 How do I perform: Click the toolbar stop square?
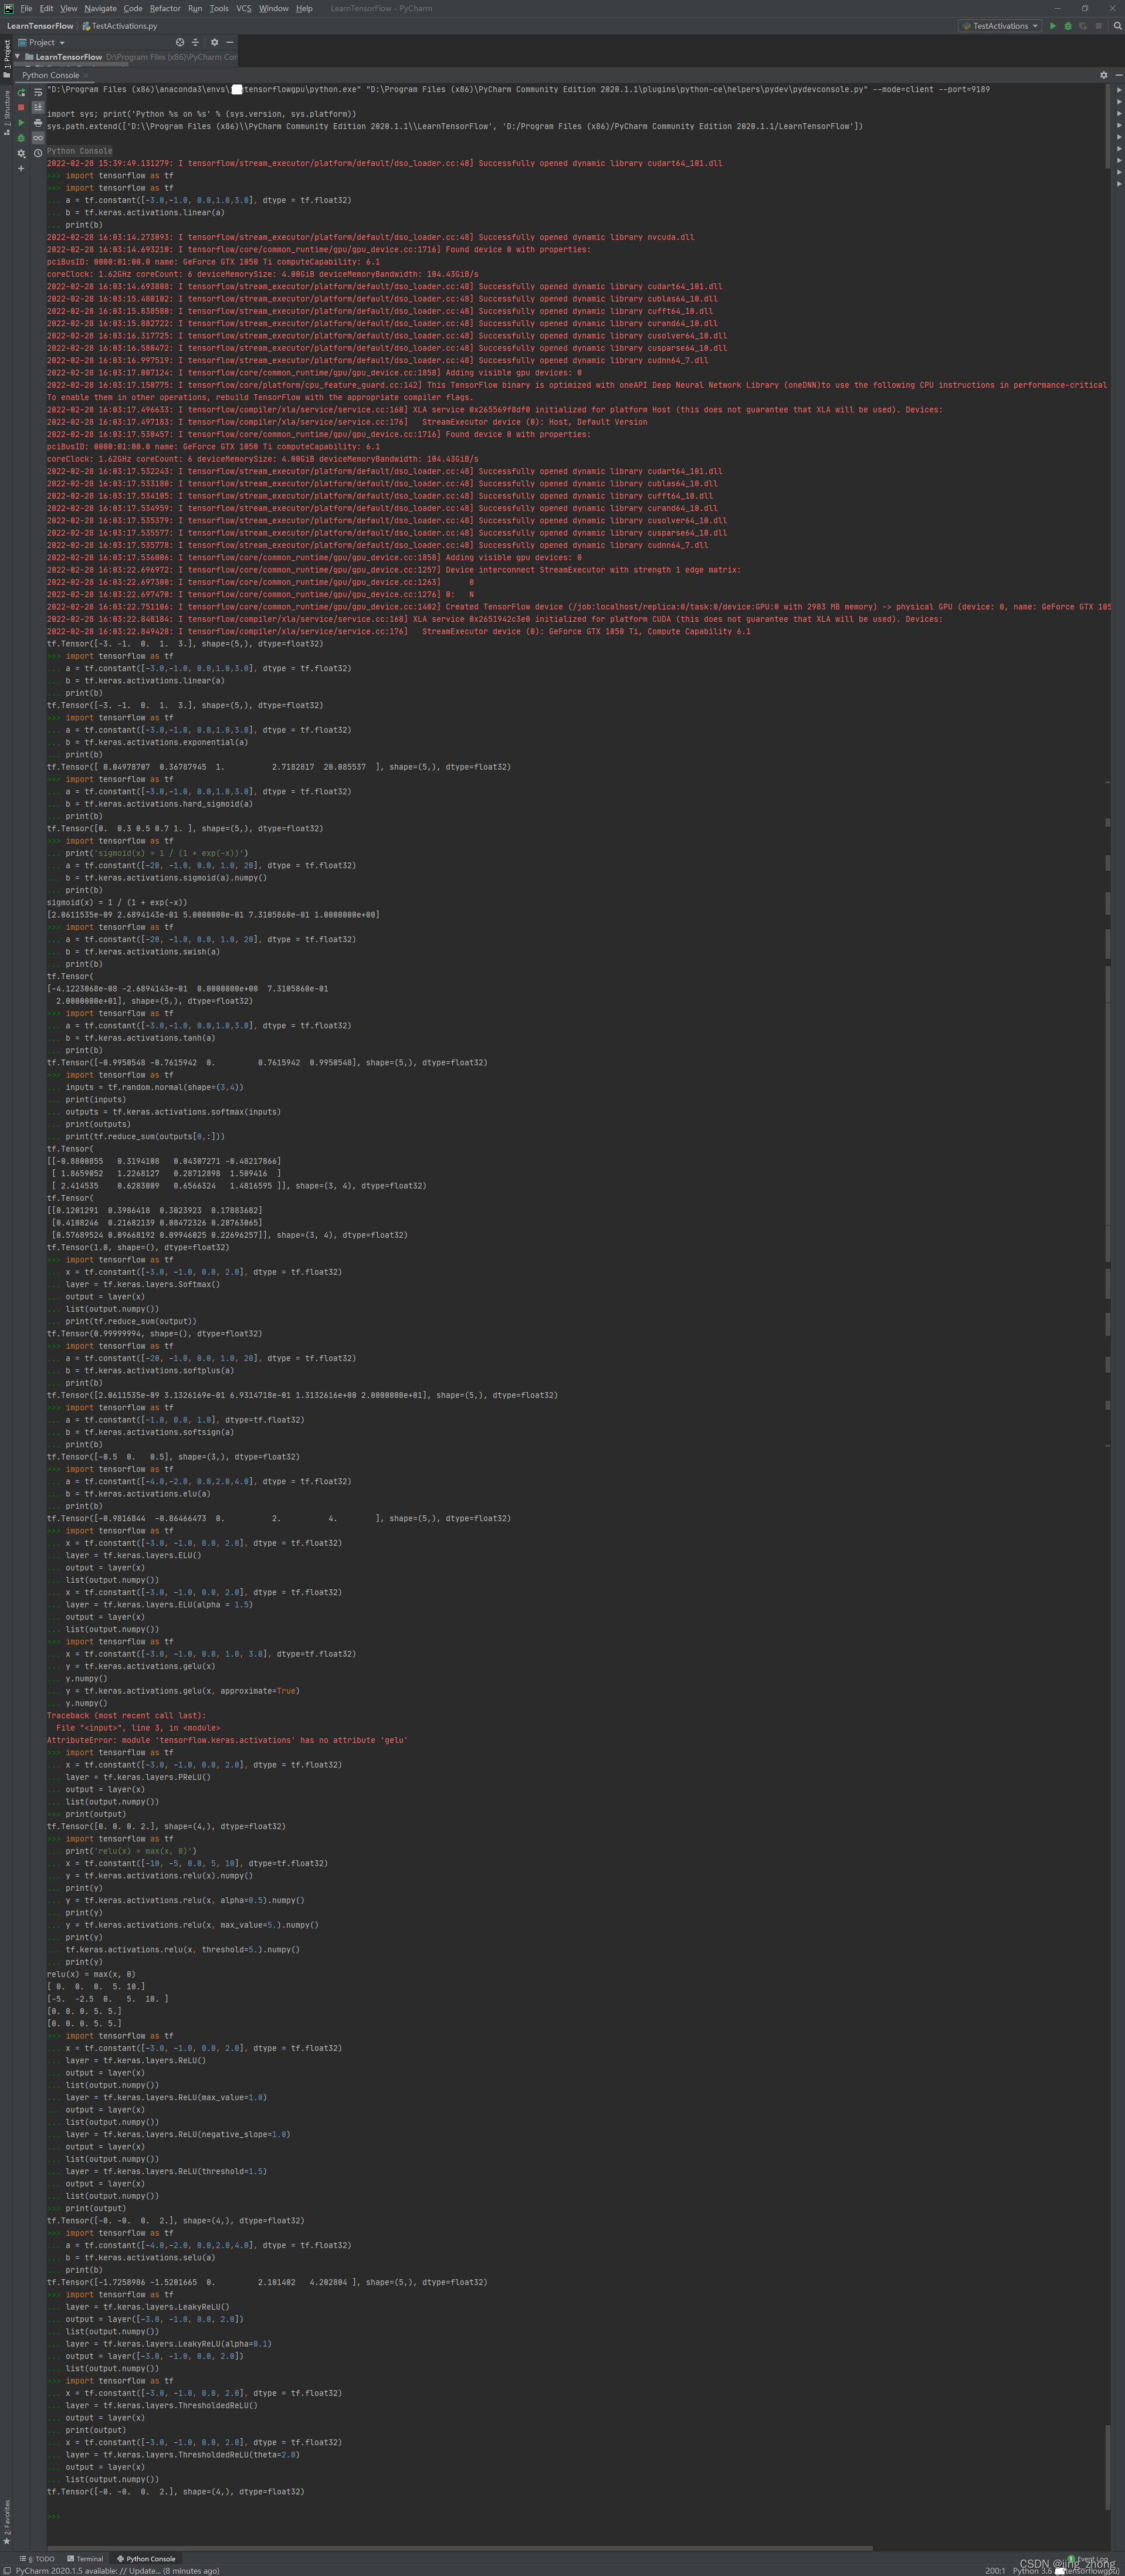pyautogui.click(x=1099, y=26)
